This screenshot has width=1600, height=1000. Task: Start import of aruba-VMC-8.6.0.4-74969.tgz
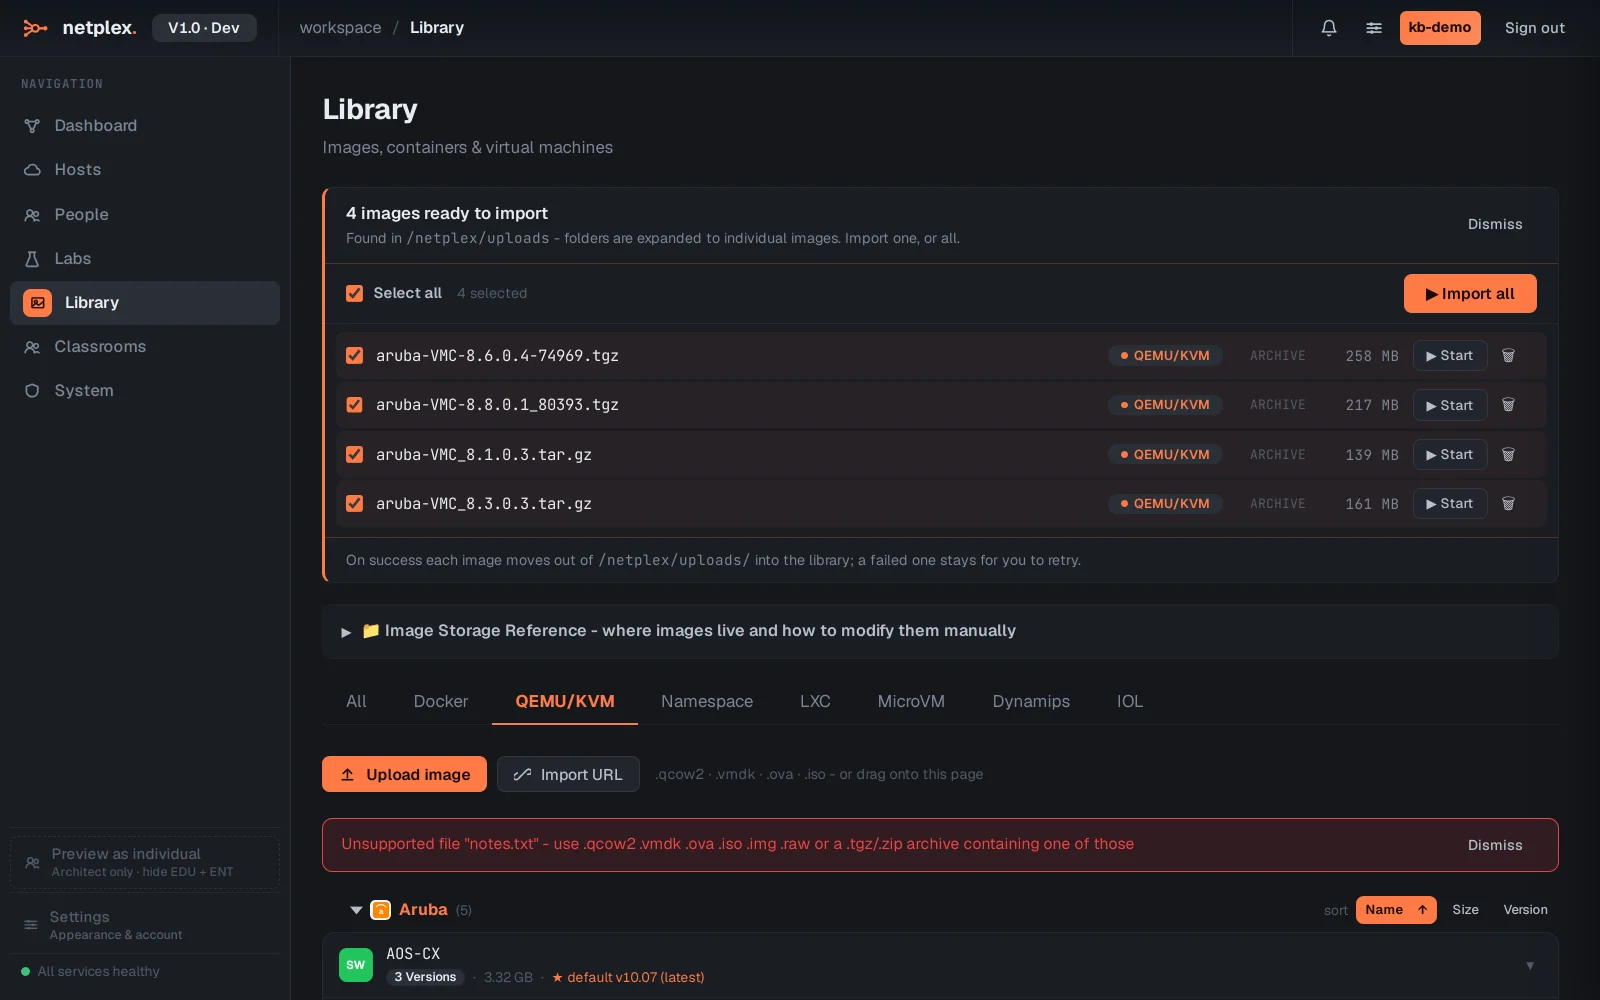pos(1450,356)
